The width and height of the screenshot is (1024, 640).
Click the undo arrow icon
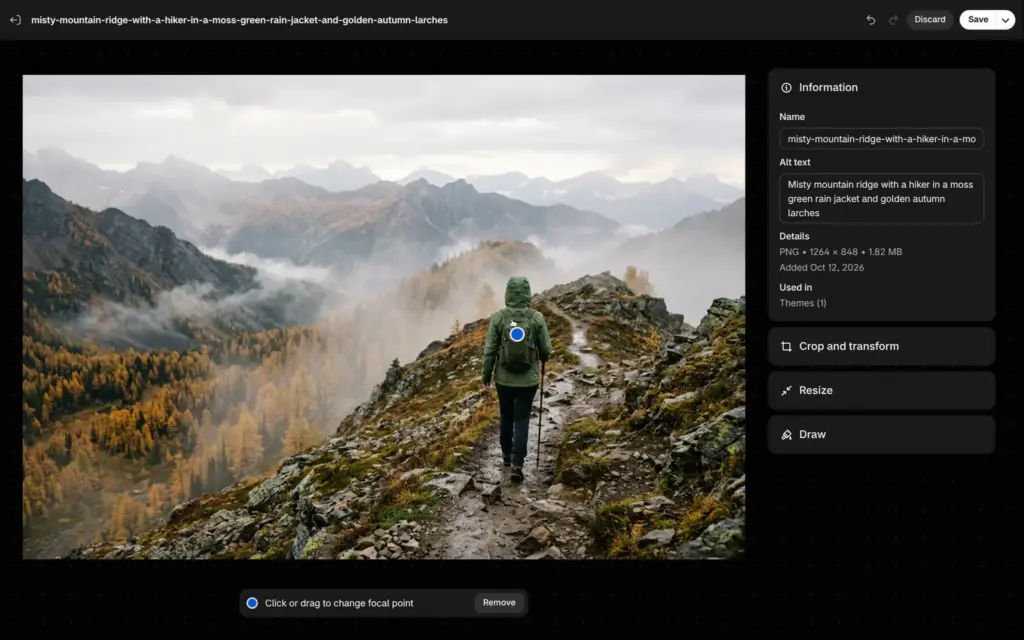pos(871,20)
